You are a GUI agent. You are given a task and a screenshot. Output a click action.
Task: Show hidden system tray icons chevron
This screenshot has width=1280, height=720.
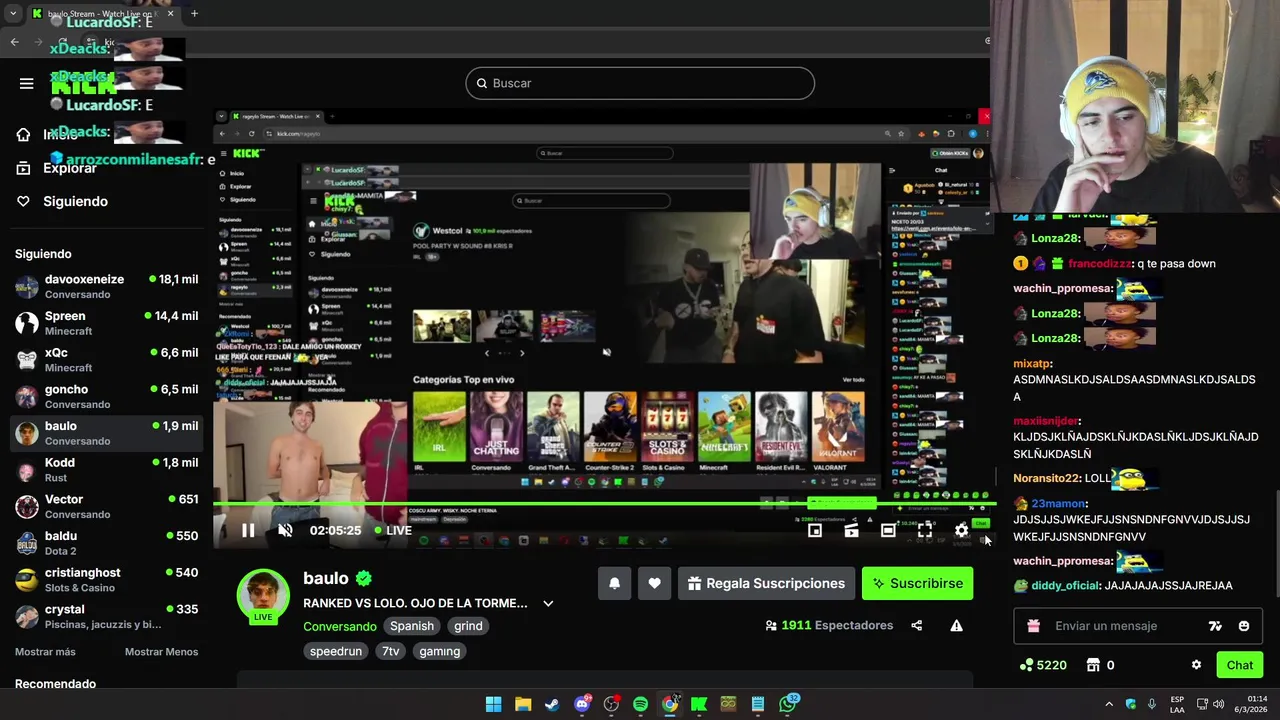[1108, 704]
